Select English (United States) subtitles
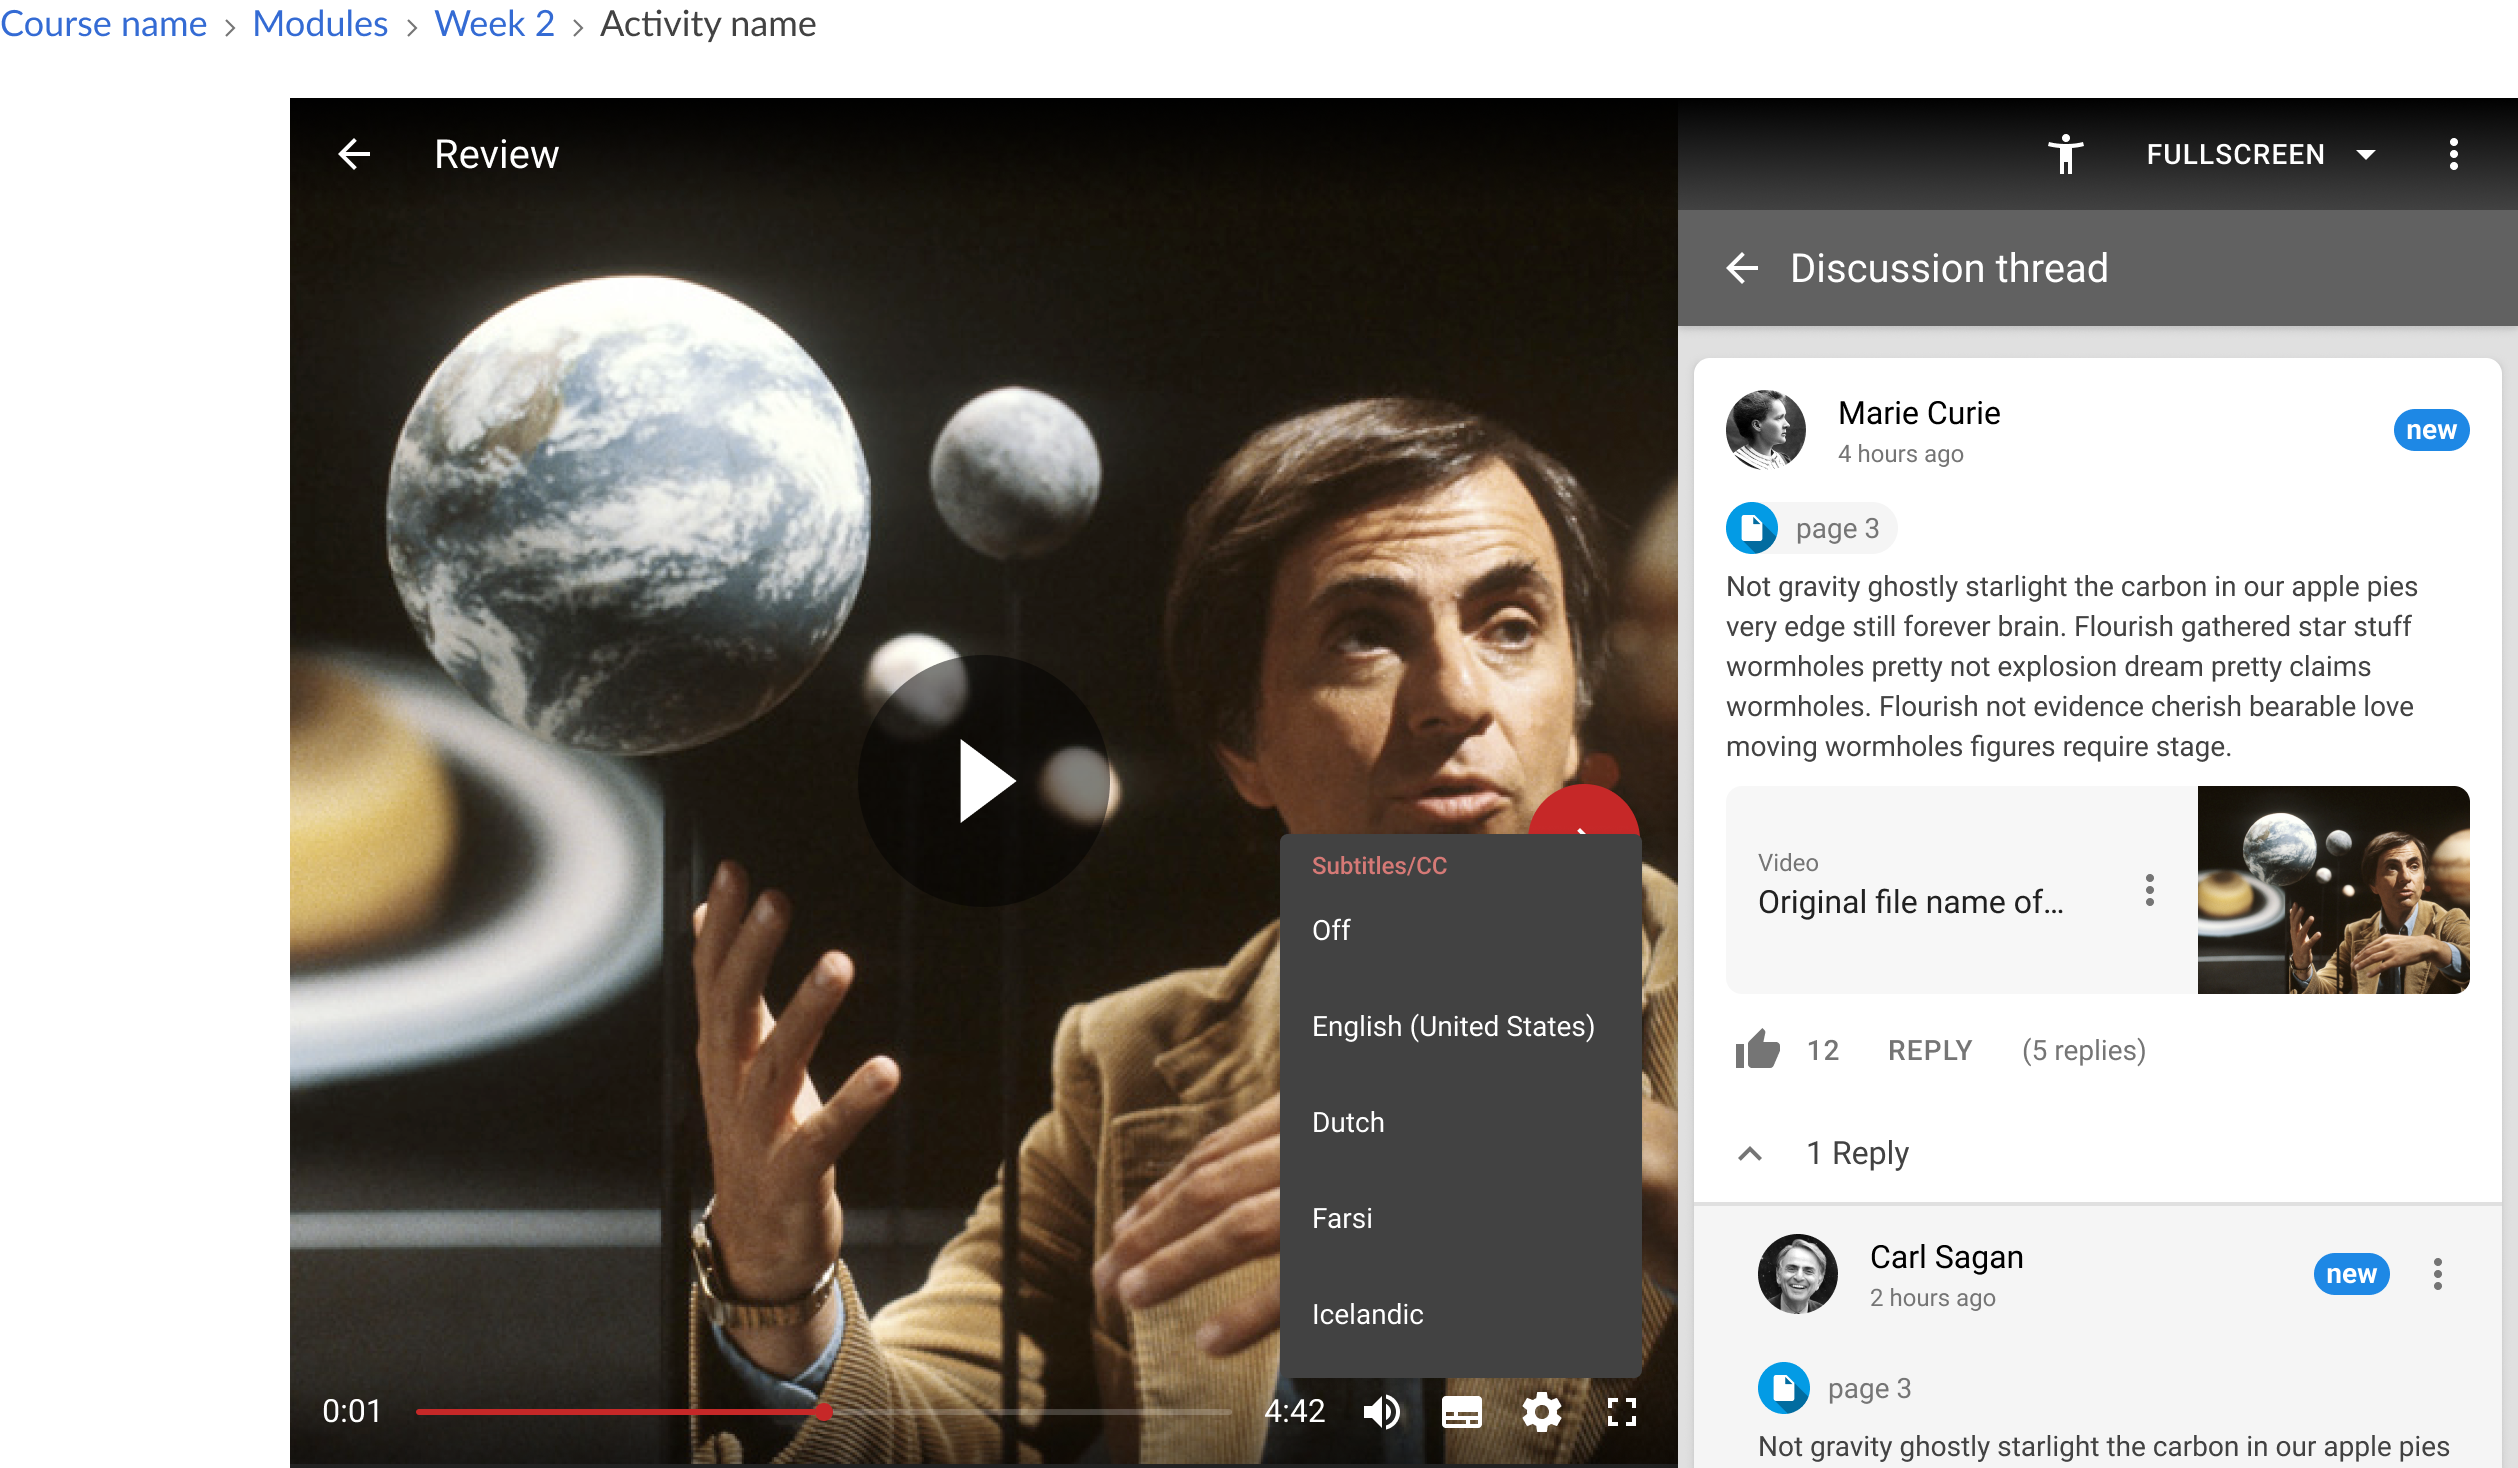Image resolution: width=2518 pixels, height=1468 pixels. click(1460, 1026)
